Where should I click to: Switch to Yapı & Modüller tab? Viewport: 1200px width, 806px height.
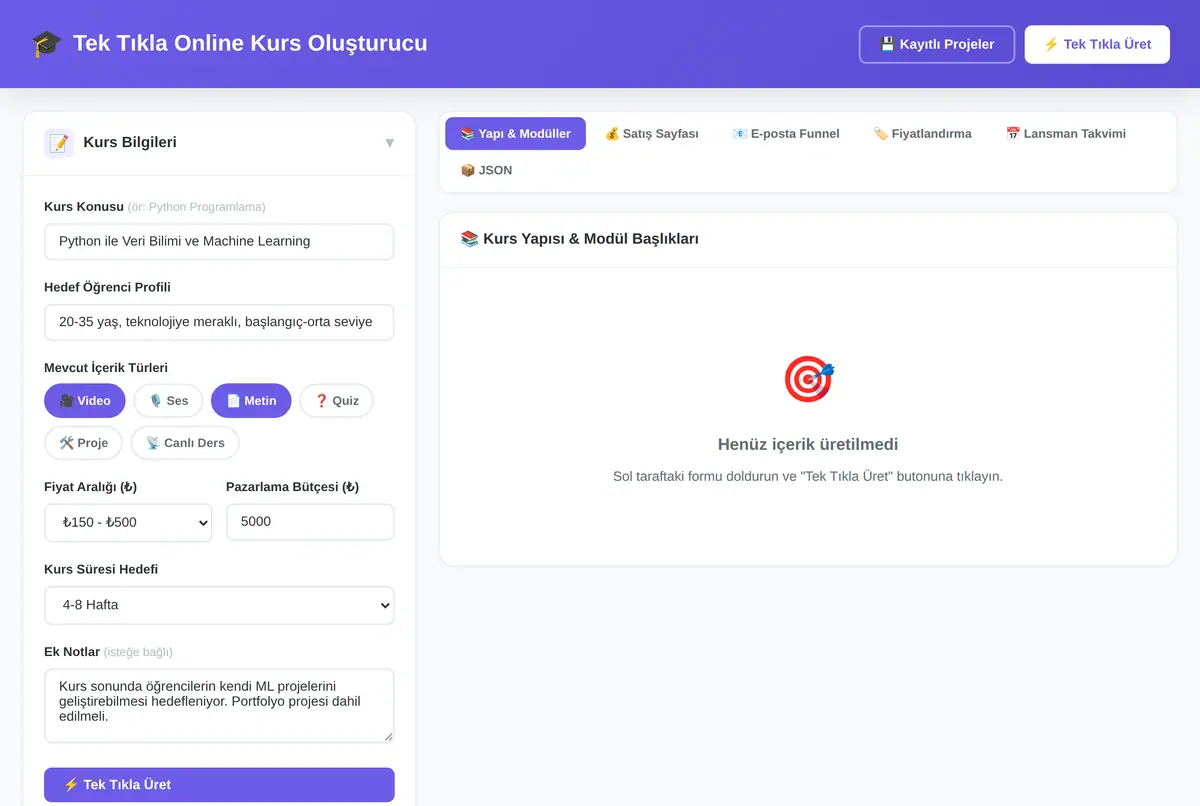[516, 133]
